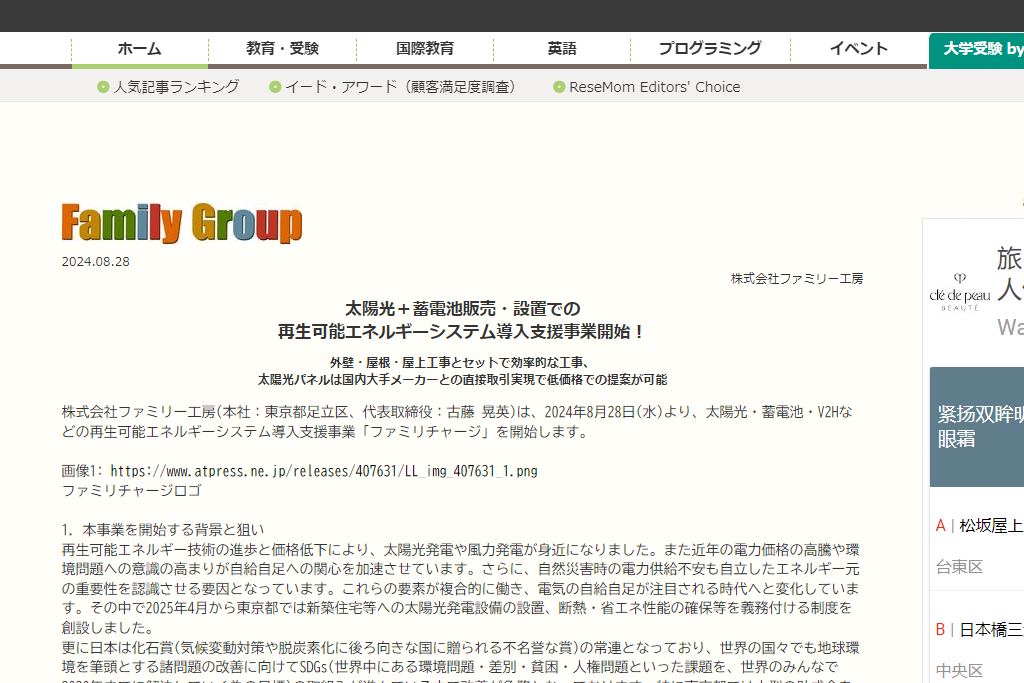Viewport: 1024px width, 683px height.
Task: Click the ファミリチャージロゴ caption text
Action: (131, 490)
